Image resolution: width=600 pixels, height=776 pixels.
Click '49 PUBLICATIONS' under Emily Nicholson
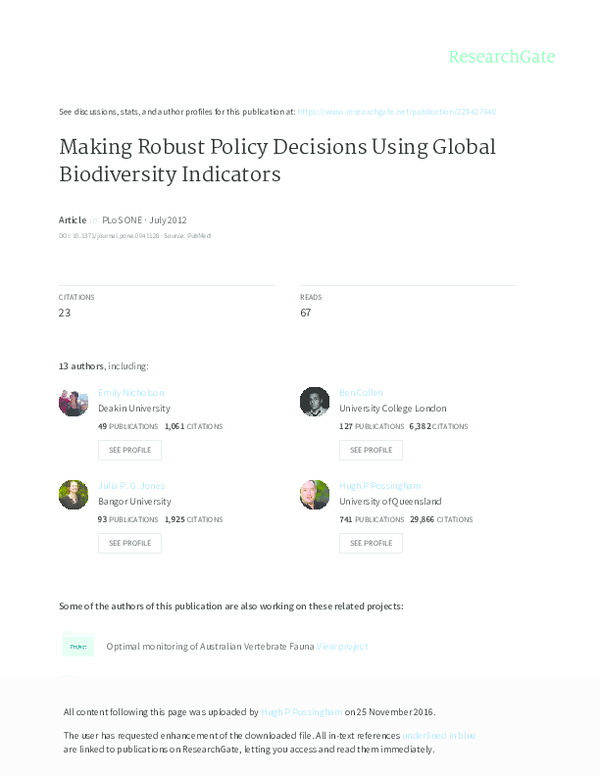click(128, 426)
